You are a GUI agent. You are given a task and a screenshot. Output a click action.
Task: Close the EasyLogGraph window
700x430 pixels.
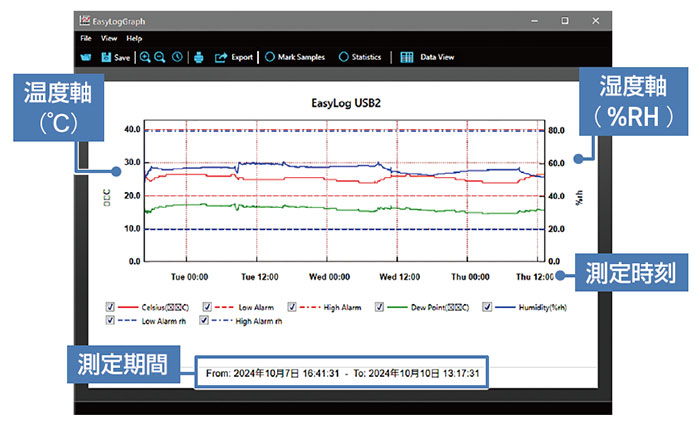[596, 21]
